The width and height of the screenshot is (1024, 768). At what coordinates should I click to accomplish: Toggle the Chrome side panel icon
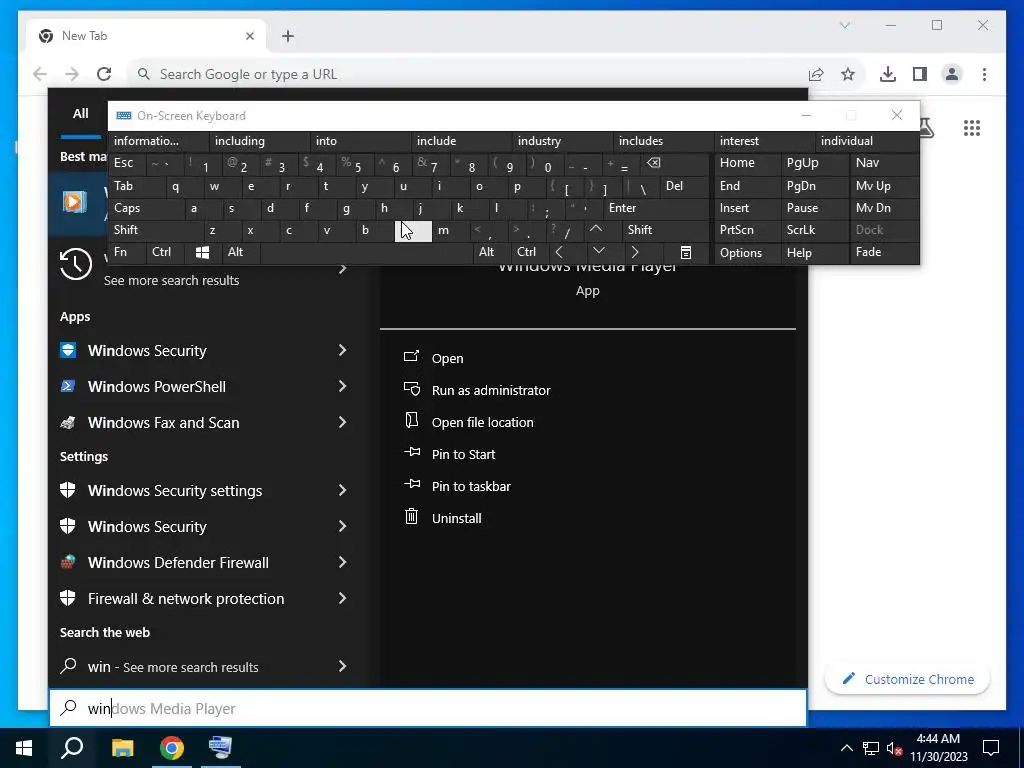click(920, 74)
